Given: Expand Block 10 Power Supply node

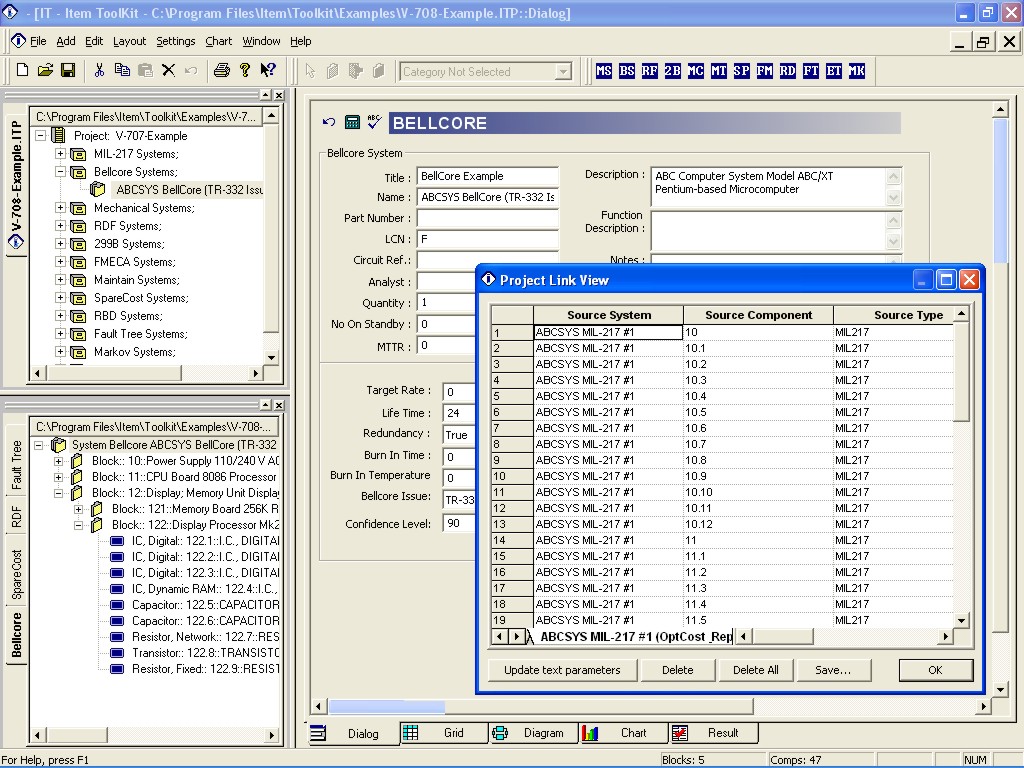Looking at the screenshot, I should [x=58, y=461].
